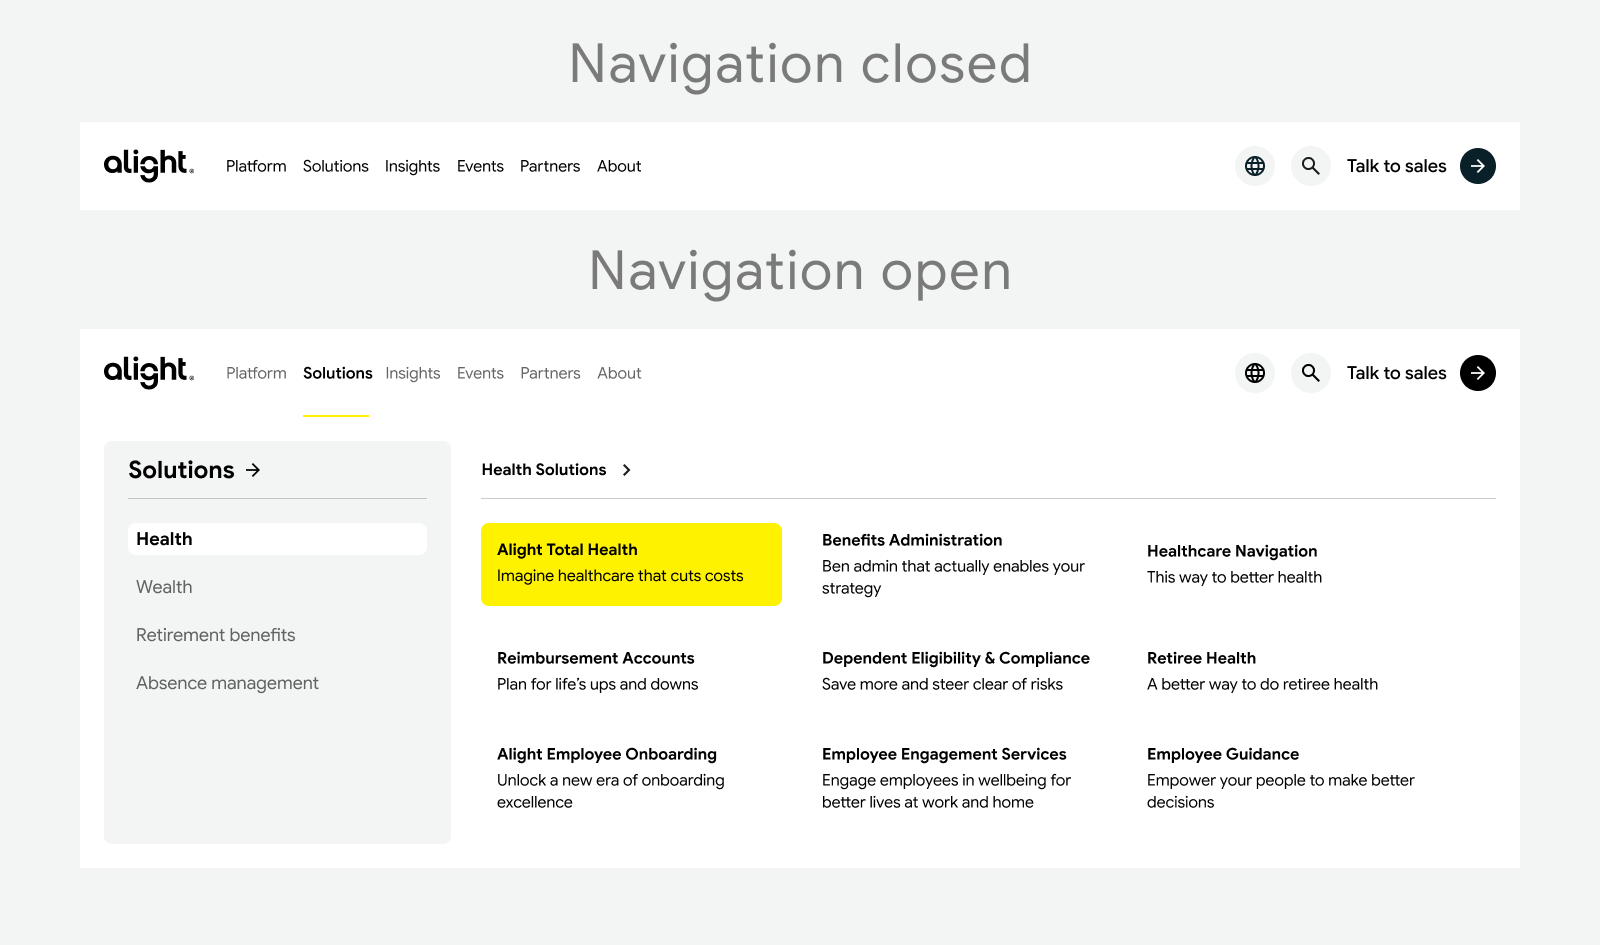1600x945 pixels.
Task: Open the Insights menu in open navigation
Action: coord(412,373)
